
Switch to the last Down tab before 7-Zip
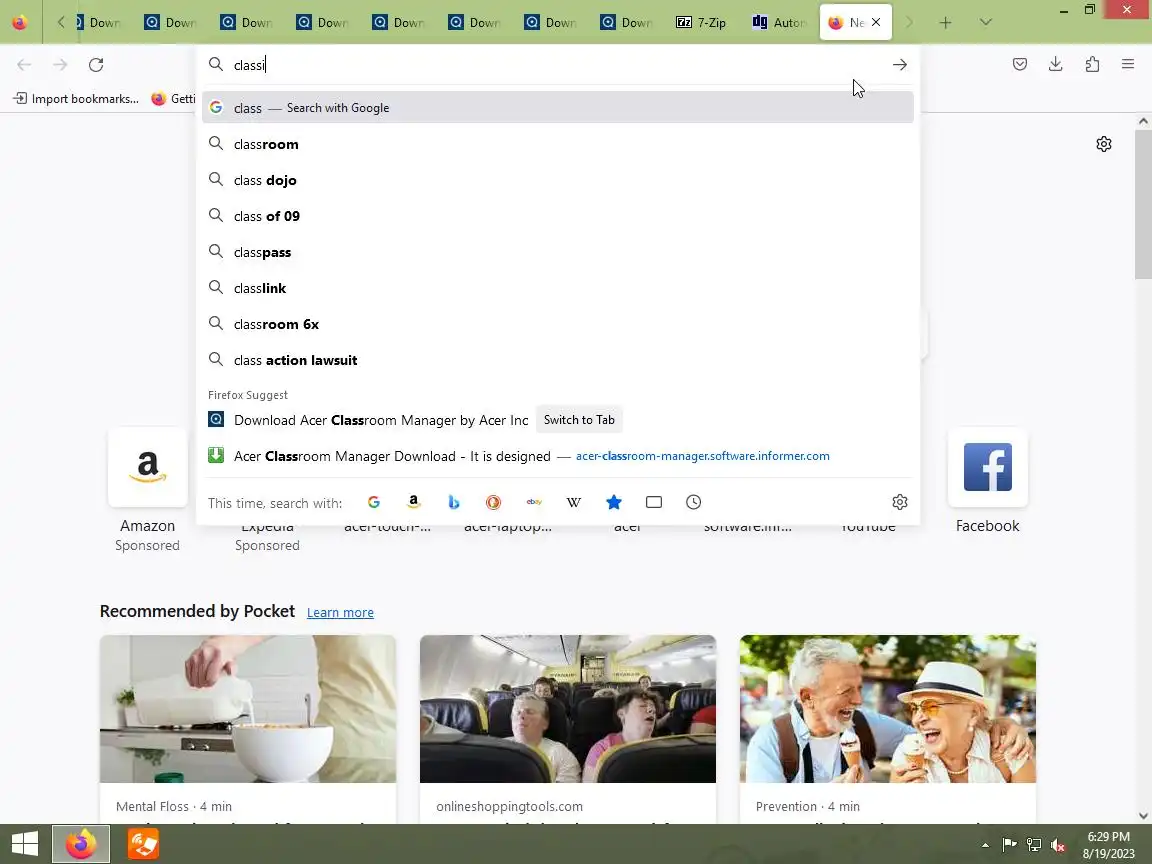point(626,23)
